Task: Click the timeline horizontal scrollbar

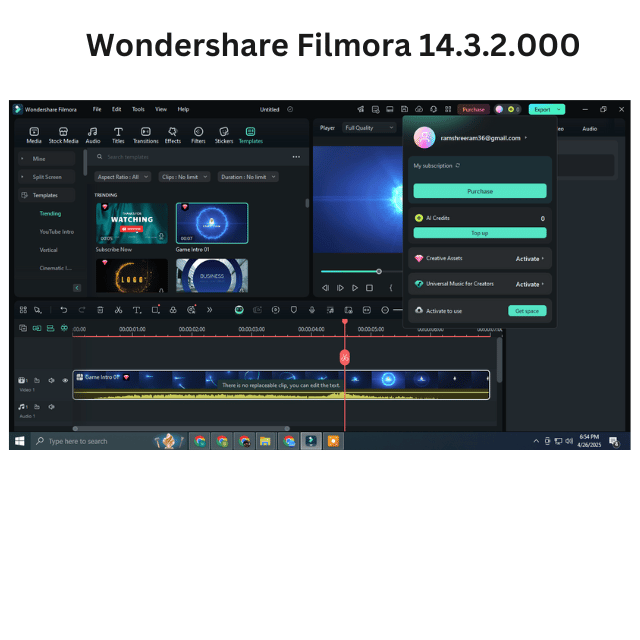Action: (x=181, y=429)
